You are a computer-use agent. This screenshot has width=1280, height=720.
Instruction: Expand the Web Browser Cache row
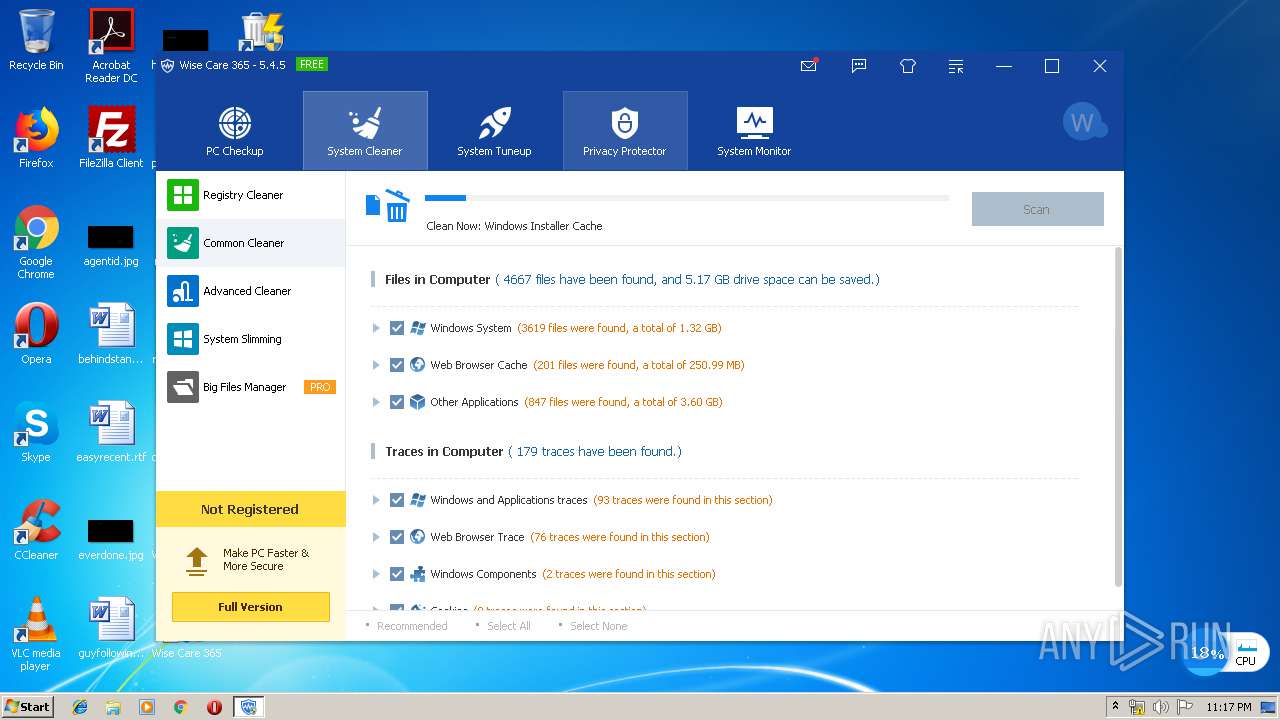pyautogui.click(x=376, y=365)
